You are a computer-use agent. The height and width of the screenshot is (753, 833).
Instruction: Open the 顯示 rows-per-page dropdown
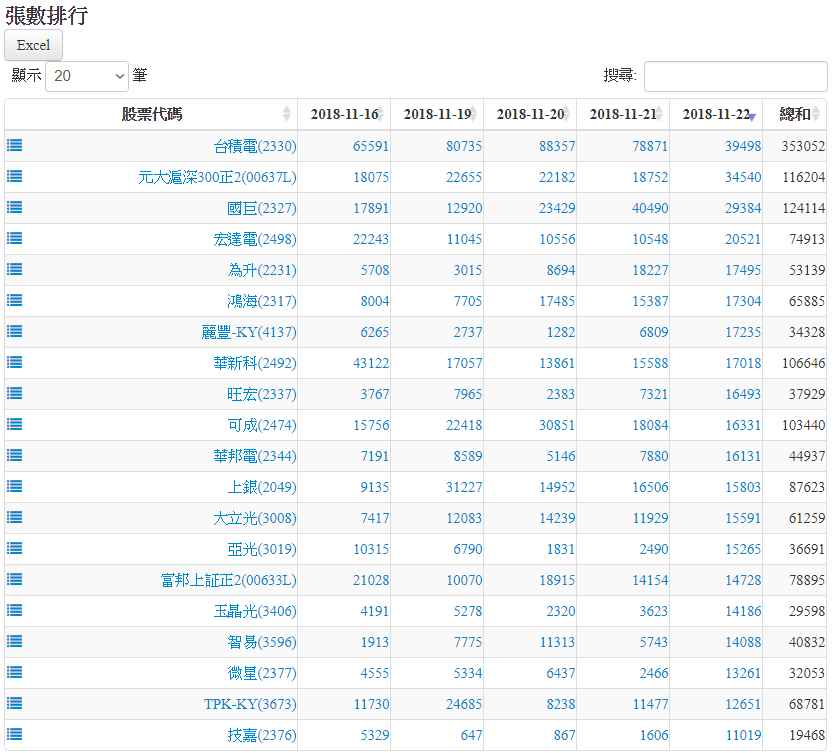click(87, 76)
